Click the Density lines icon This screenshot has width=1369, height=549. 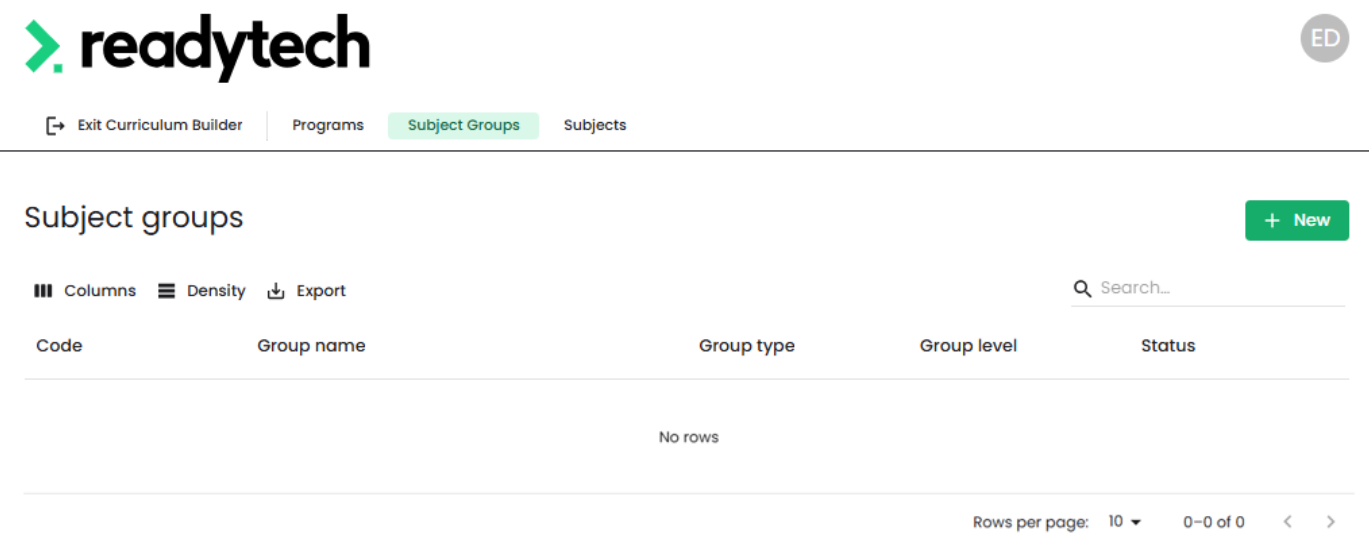166,291
